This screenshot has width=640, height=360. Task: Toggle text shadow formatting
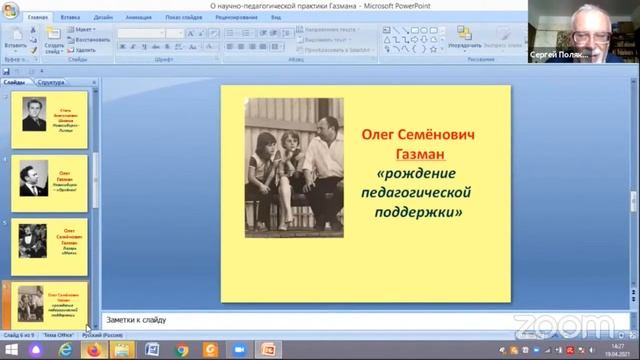(x=167, y=47)
